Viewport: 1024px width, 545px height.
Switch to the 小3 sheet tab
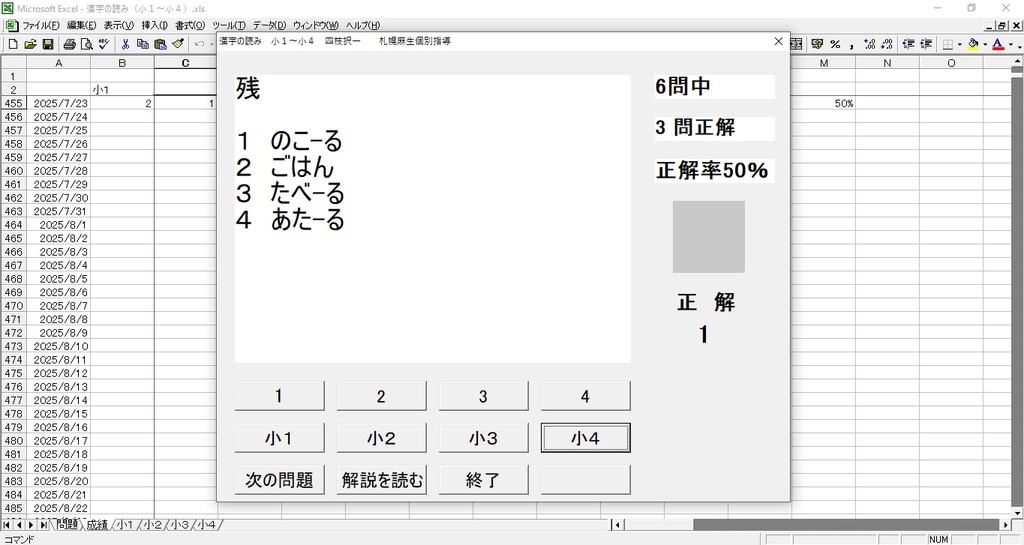pos(180,525)
